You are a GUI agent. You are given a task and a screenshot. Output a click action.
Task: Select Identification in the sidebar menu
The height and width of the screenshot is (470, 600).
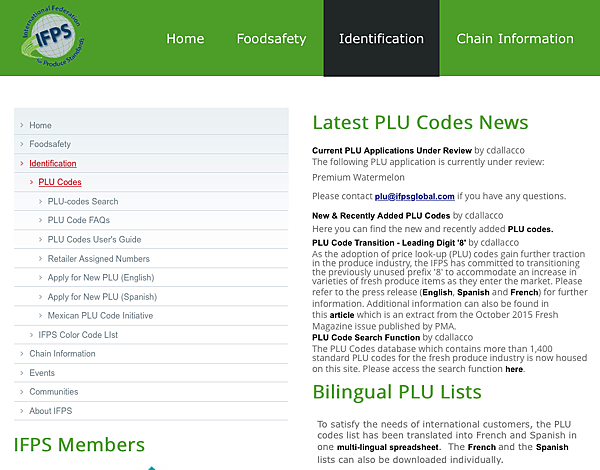point(53,163)
